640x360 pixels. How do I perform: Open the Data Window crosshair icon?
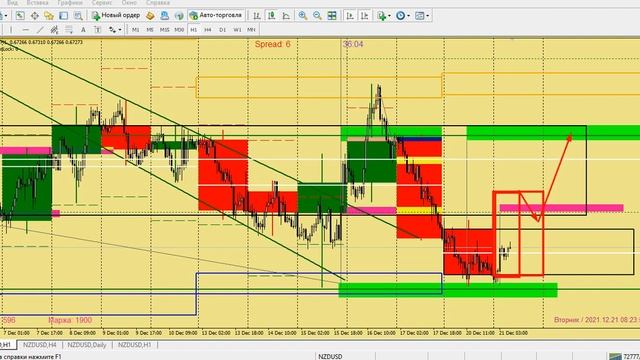tap(35, 16)
